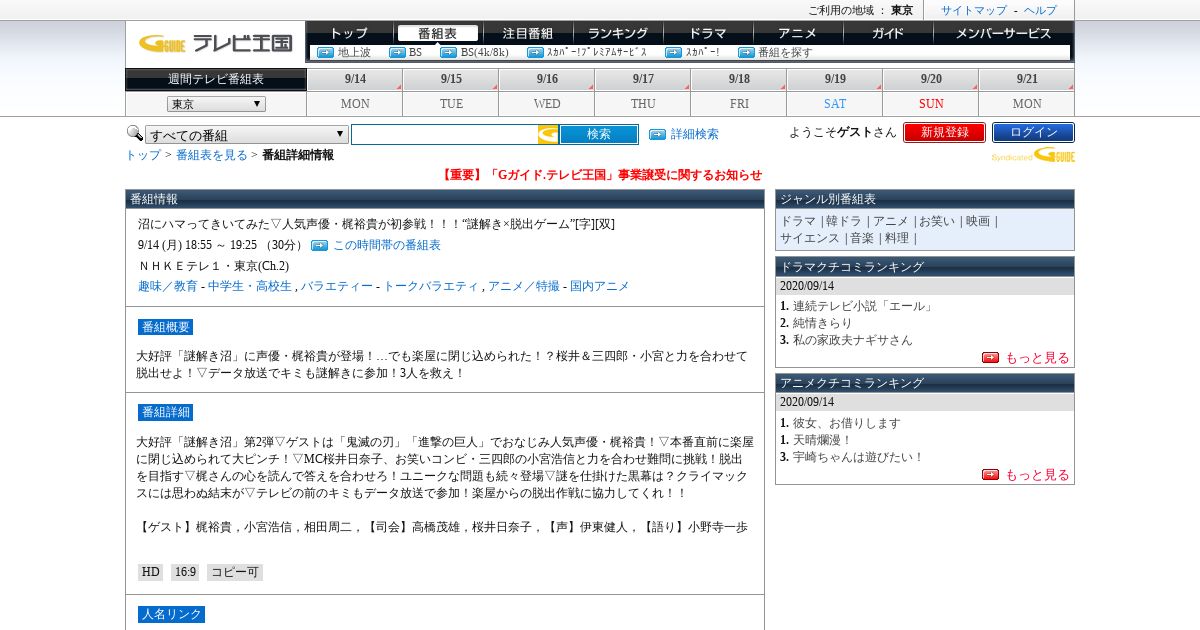
Task: Click the お笑い genre link
Action: point(938,221)
